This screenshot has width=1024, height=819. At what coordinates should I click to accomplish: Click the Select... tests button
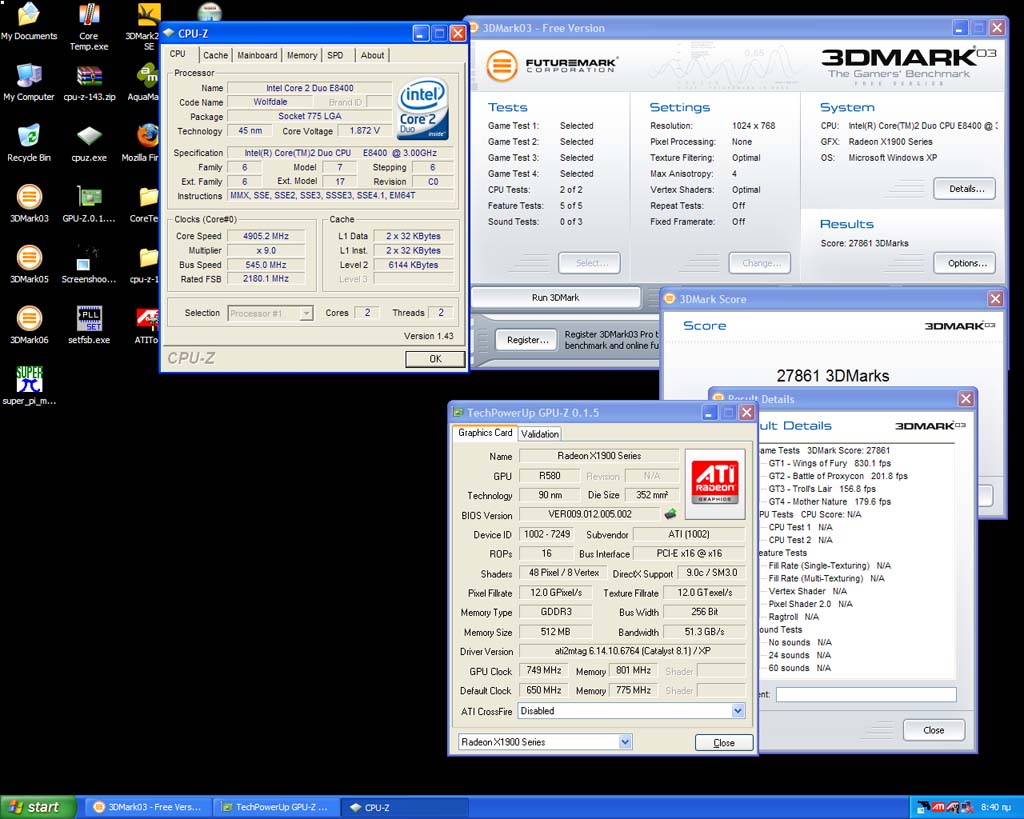coord(590,263)
